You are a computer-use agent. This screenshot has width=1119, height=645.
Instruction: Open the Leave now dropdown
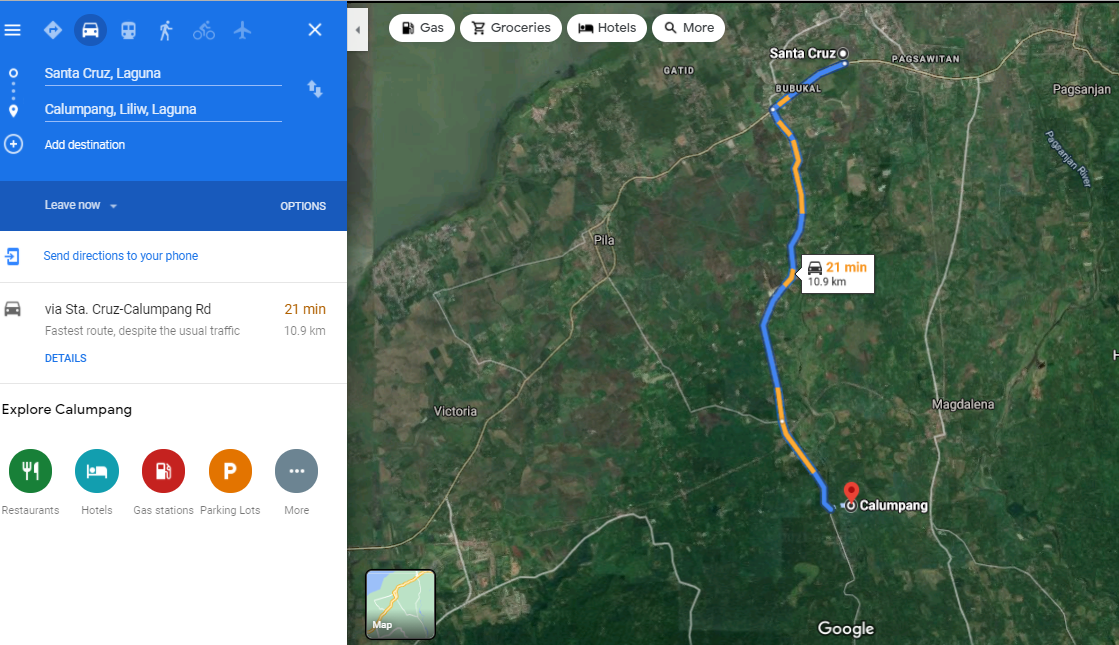pos(81,205)
